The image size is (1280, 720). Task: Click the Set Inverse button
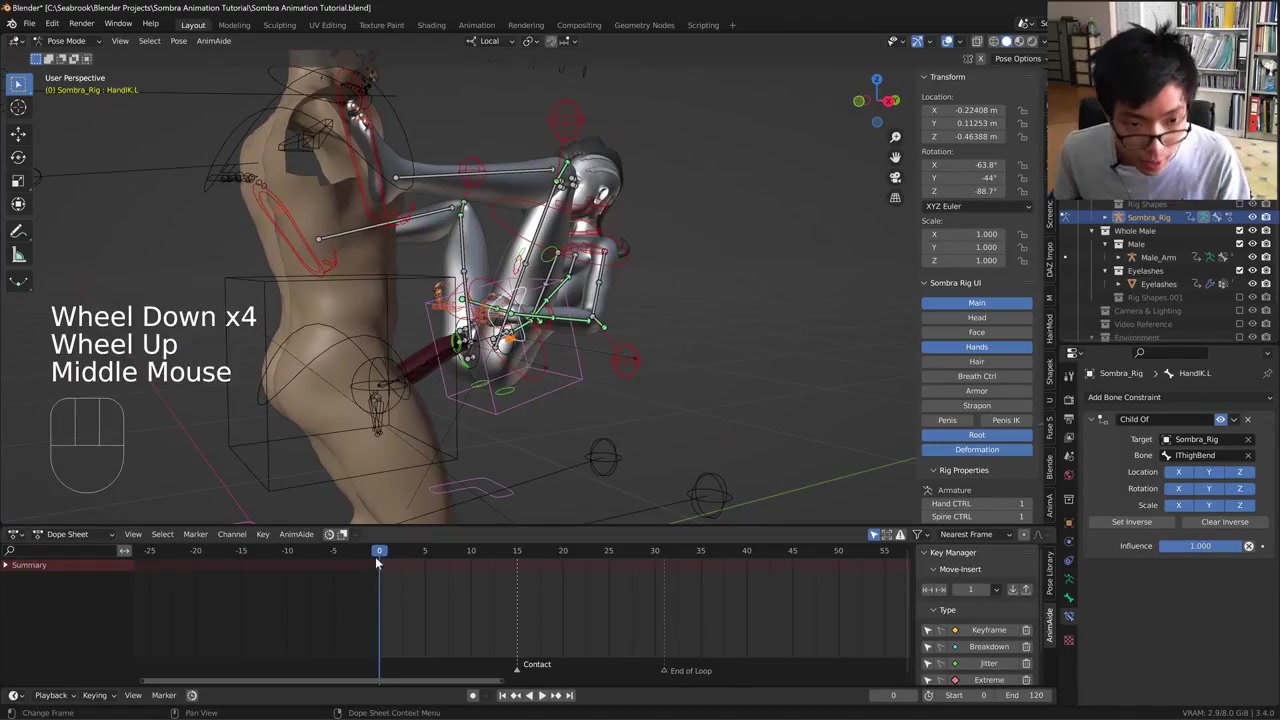[x=1132, y=522]
